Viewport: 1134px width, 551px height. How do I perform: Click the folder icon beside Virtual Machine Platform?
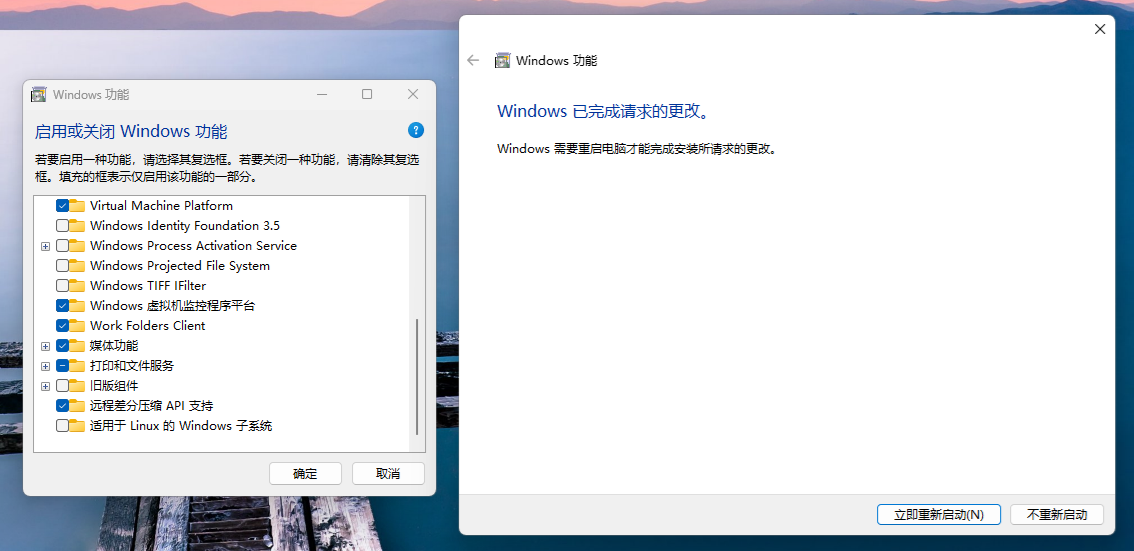(x=78, y=206)
